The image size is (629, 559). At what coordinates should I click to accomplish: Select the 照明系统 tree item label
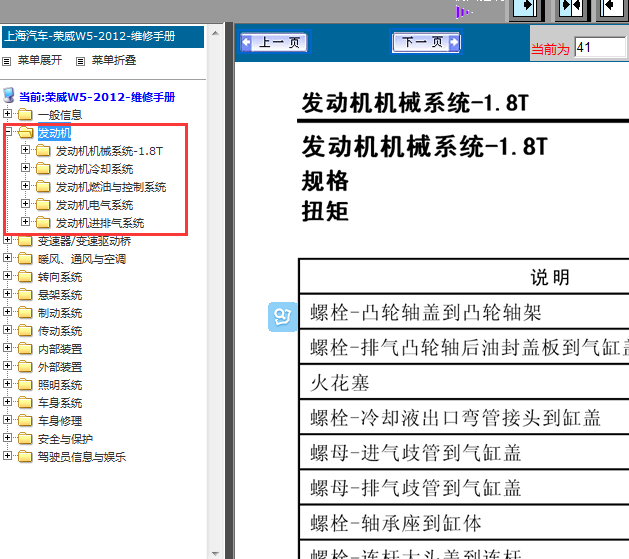[x=60, y=385]
